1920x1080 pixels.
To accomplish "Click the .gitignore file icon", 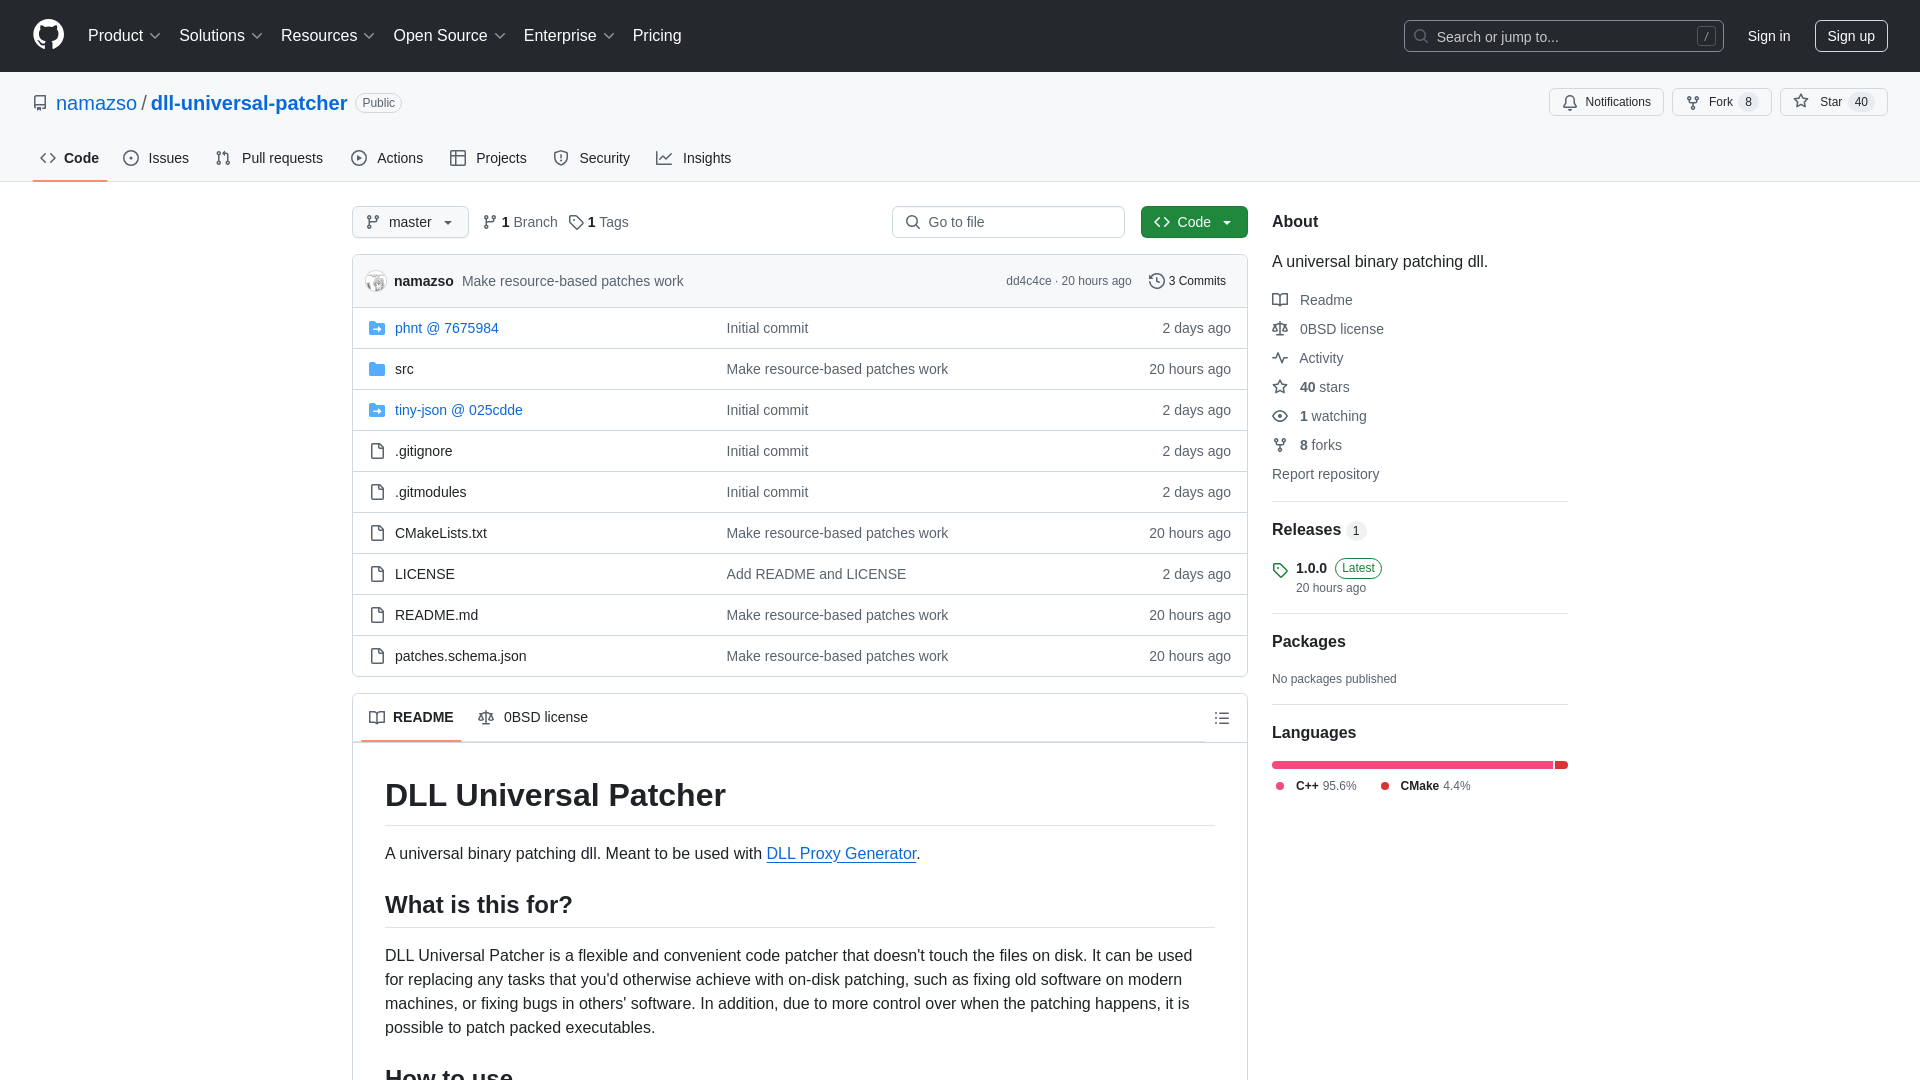I will (x=377, y=451).
